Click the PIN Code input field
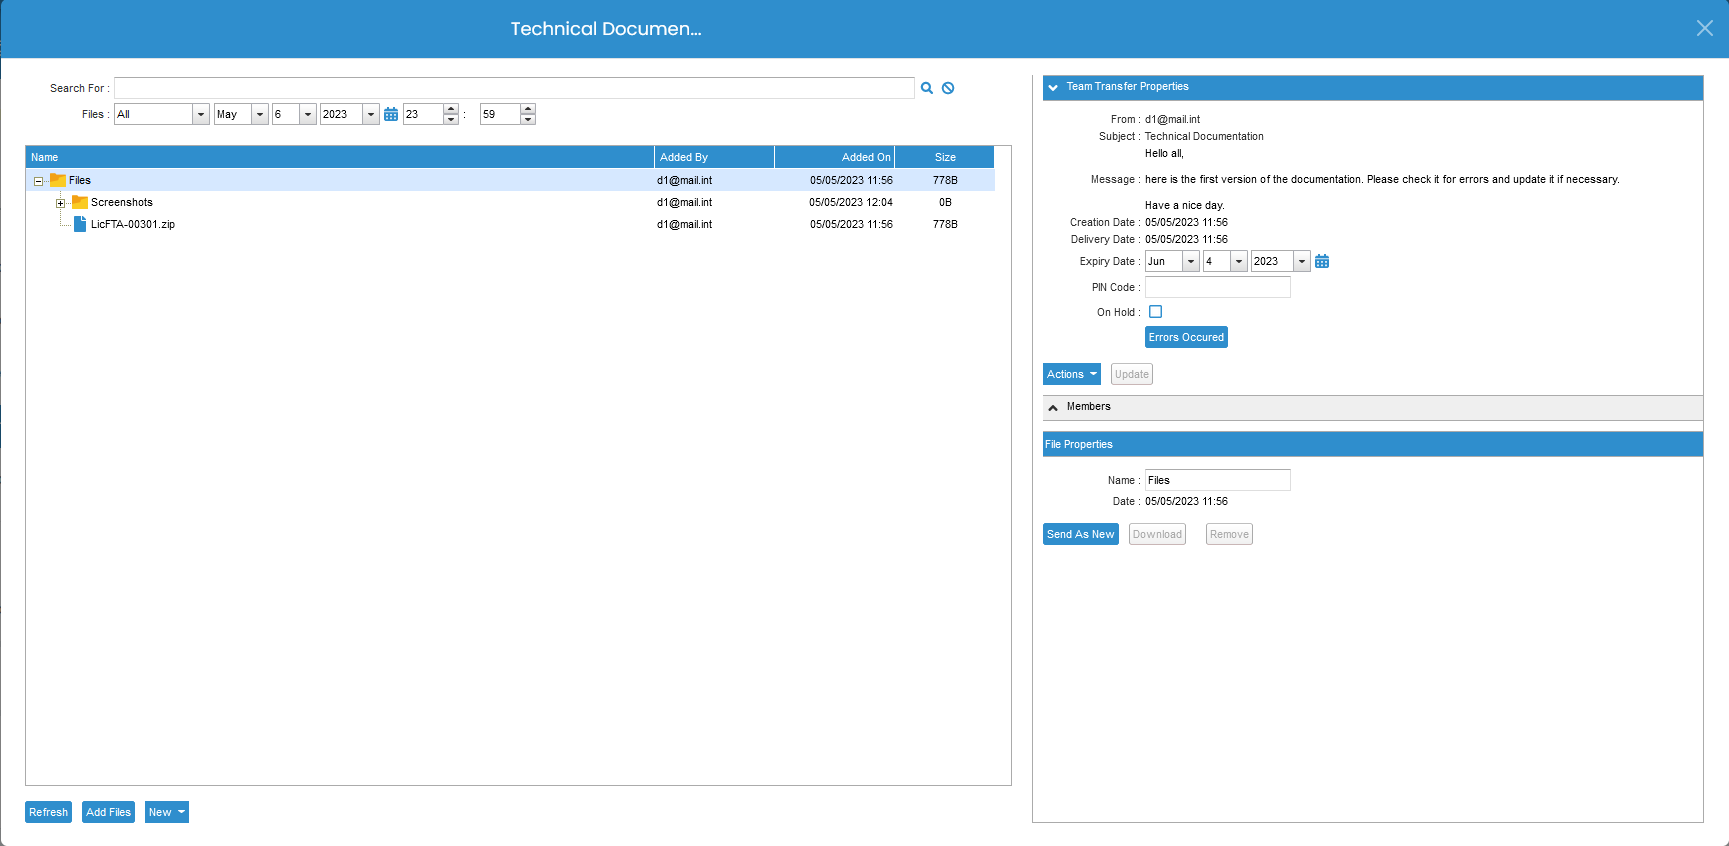Screen dimensions: 1729x846 tap(1217, 287)
